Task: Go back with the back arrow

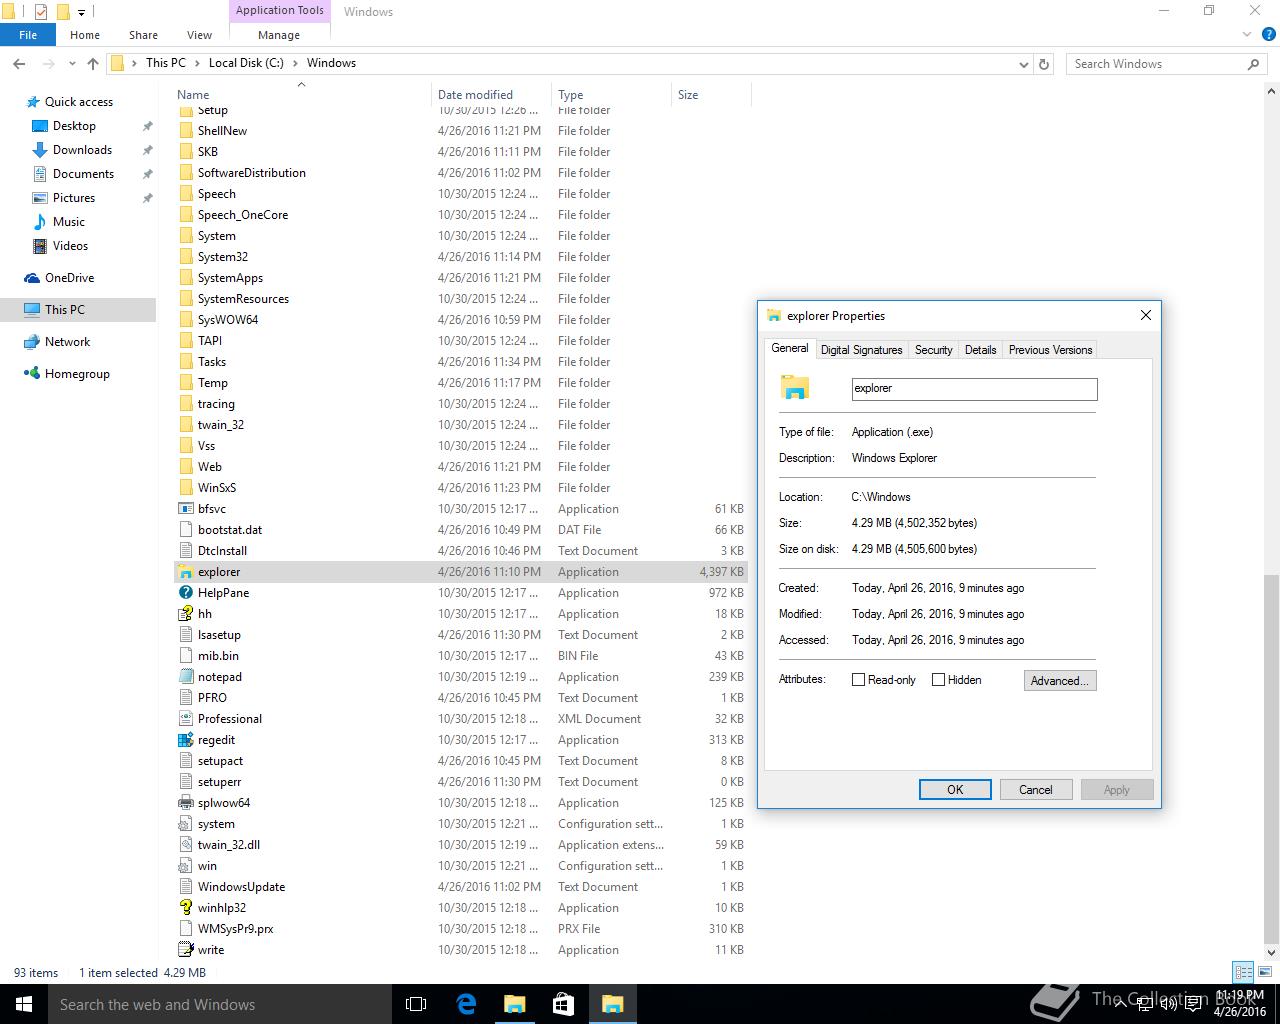Action: (x=19, y=63)
